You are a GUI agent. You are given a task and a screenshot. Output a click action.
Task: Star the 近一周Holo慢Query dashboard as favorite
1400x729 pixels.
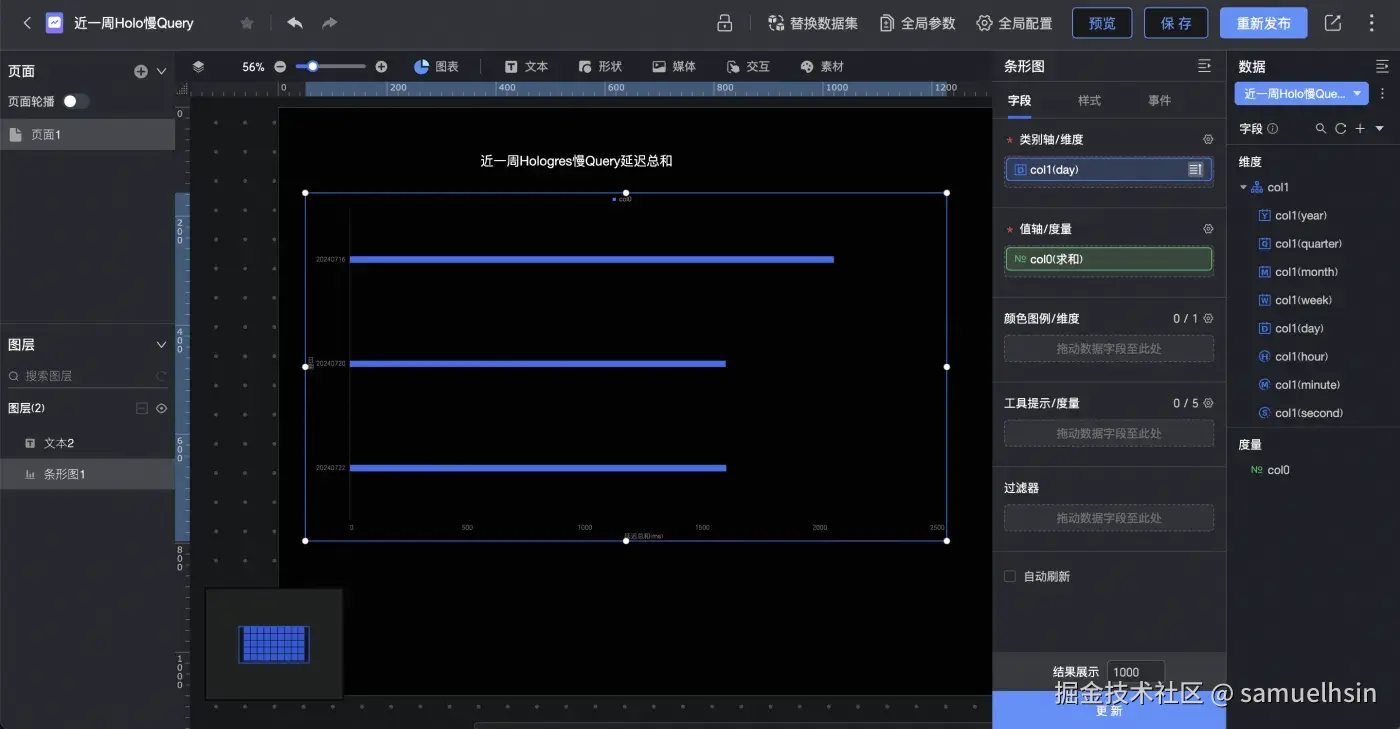click(x=247, y=23)
